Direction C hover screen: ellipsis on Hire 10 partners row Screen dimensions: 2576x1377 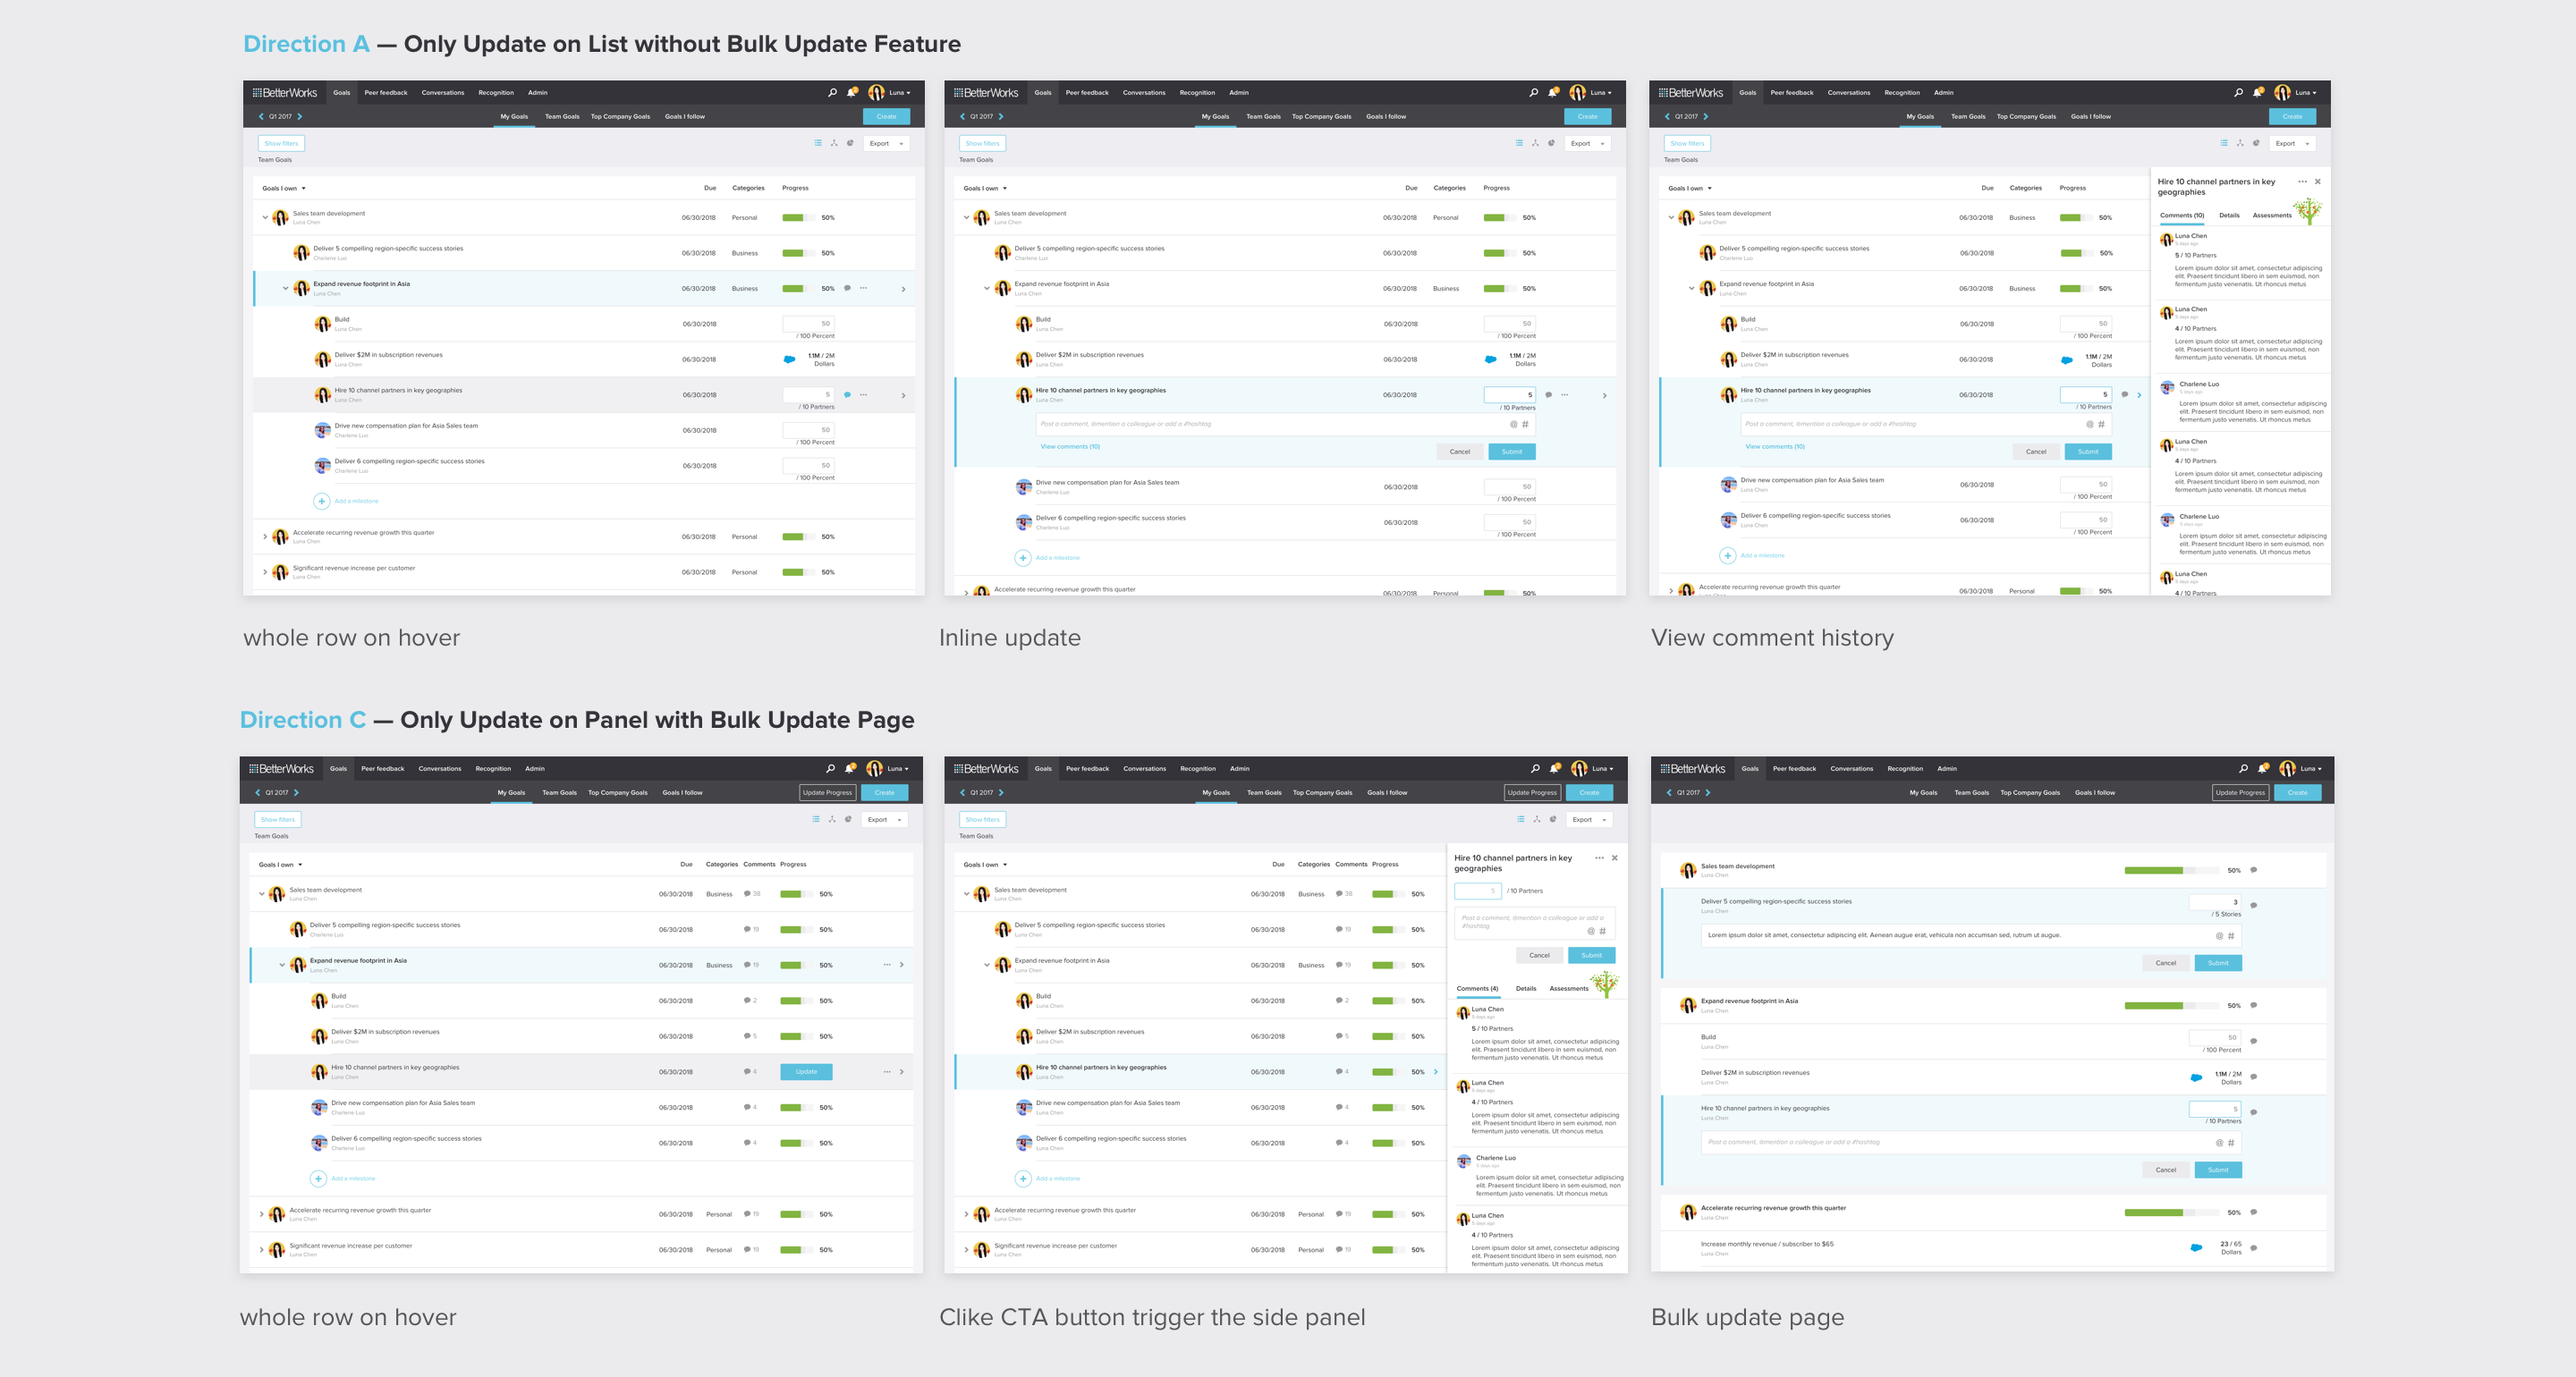coord(886,1071)
